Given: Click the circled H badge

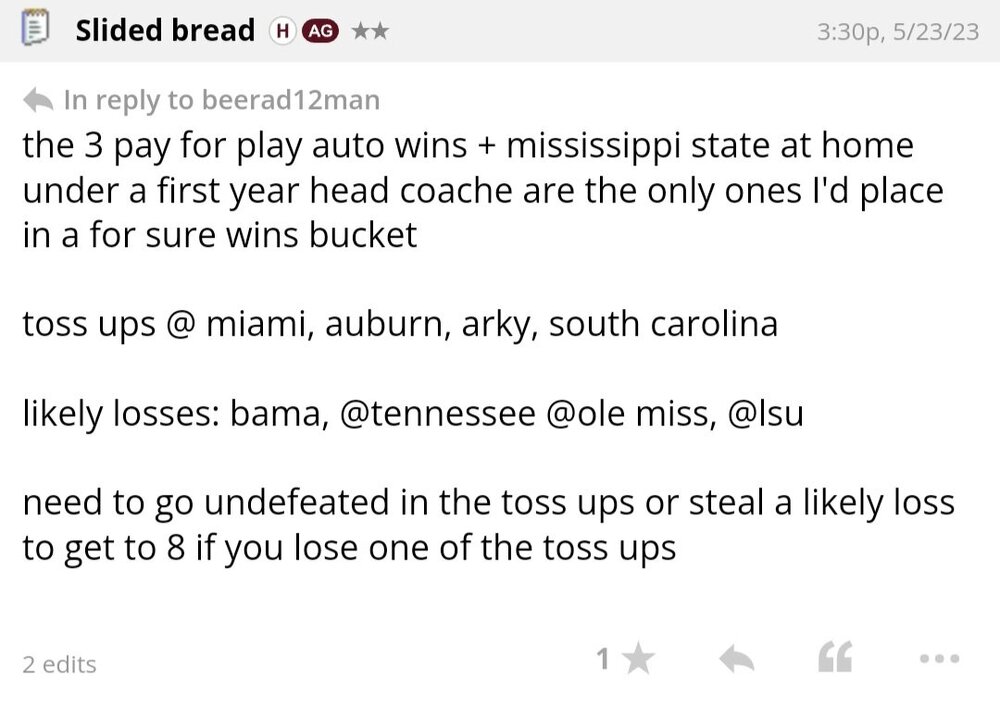Looking at the screenshot, I should (281, 31).
